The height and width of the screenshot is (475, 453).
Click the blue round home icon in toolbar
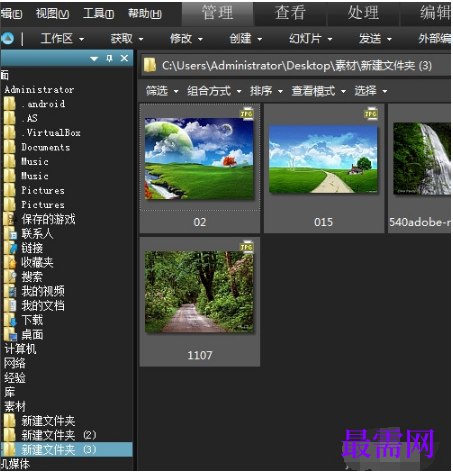7,39
